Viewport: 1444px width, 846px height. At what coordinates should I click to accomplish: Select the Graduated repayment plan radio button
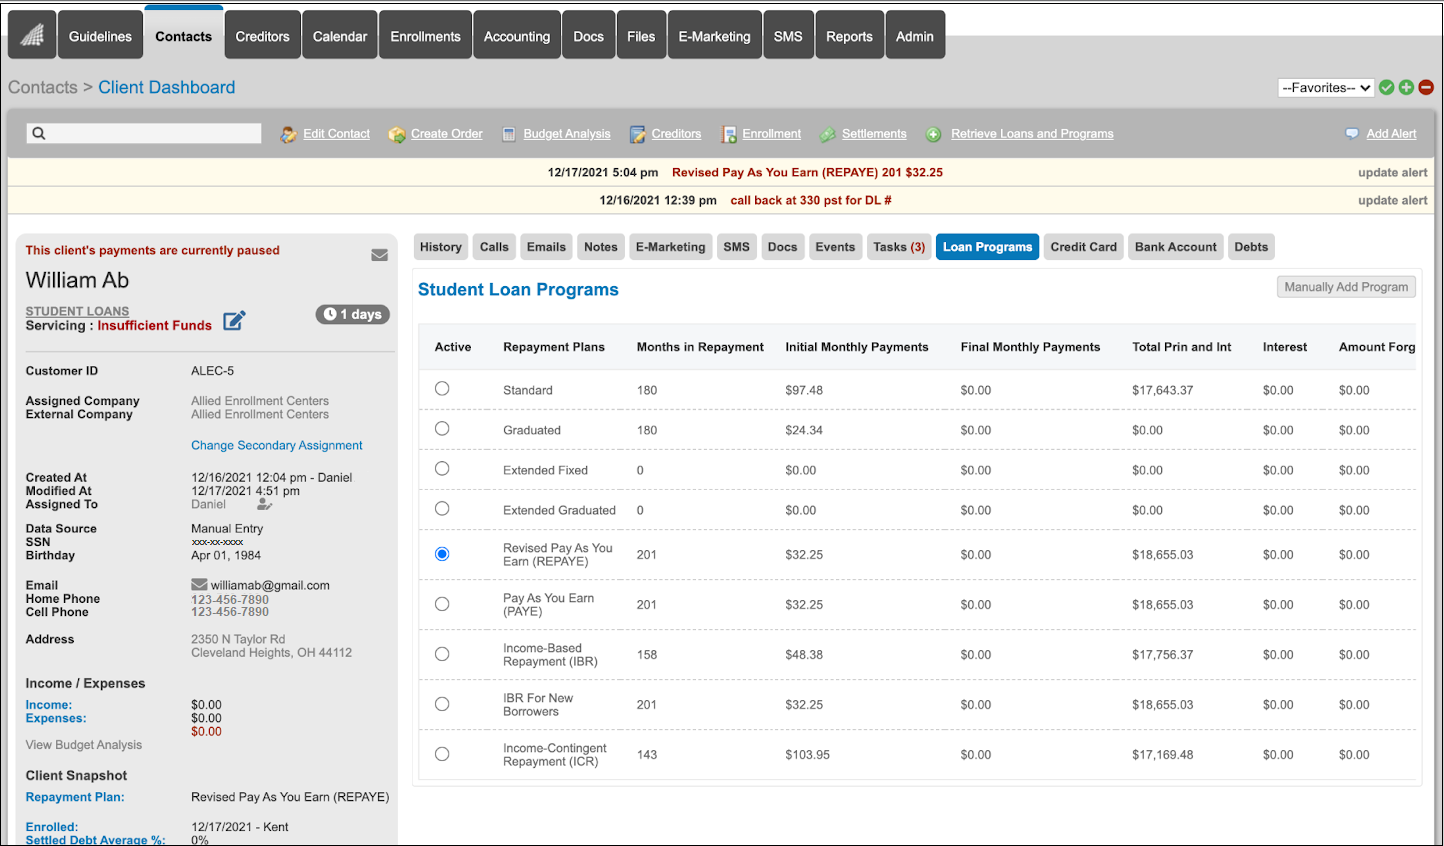[442, 429]
